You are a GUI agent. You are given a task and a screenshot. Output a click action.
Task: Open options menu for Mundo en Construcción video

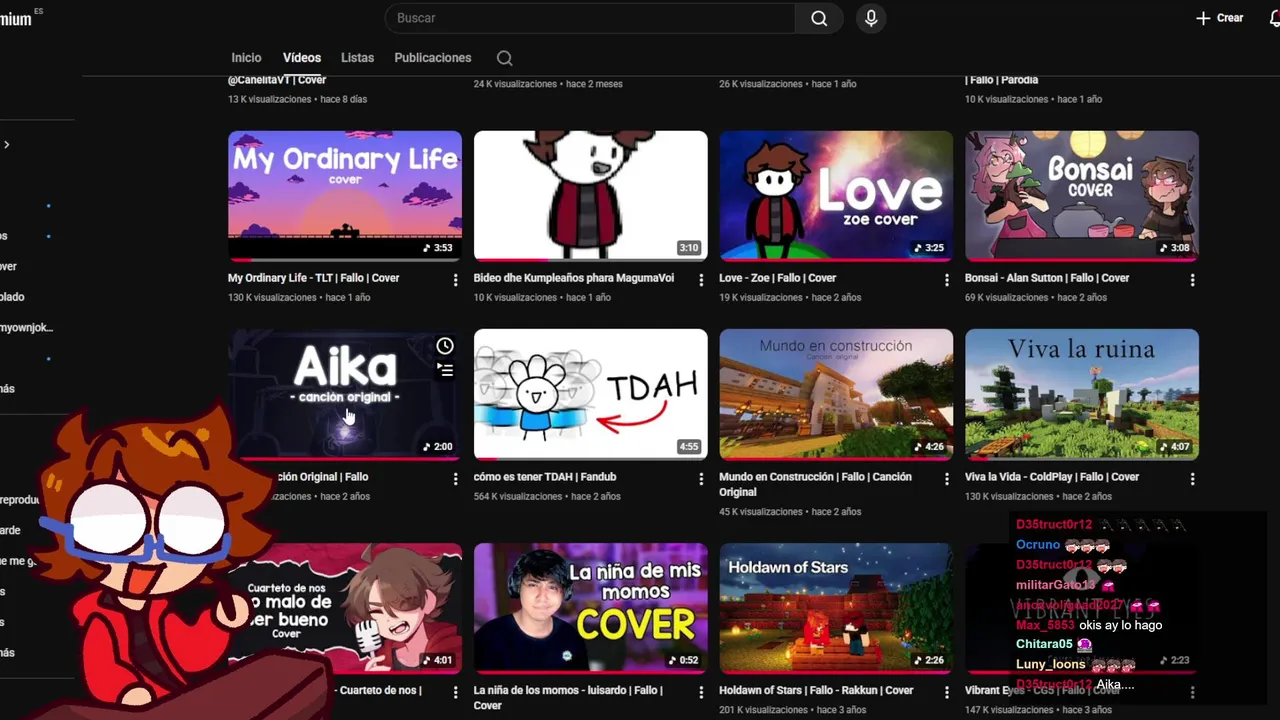tap(946, 479)
